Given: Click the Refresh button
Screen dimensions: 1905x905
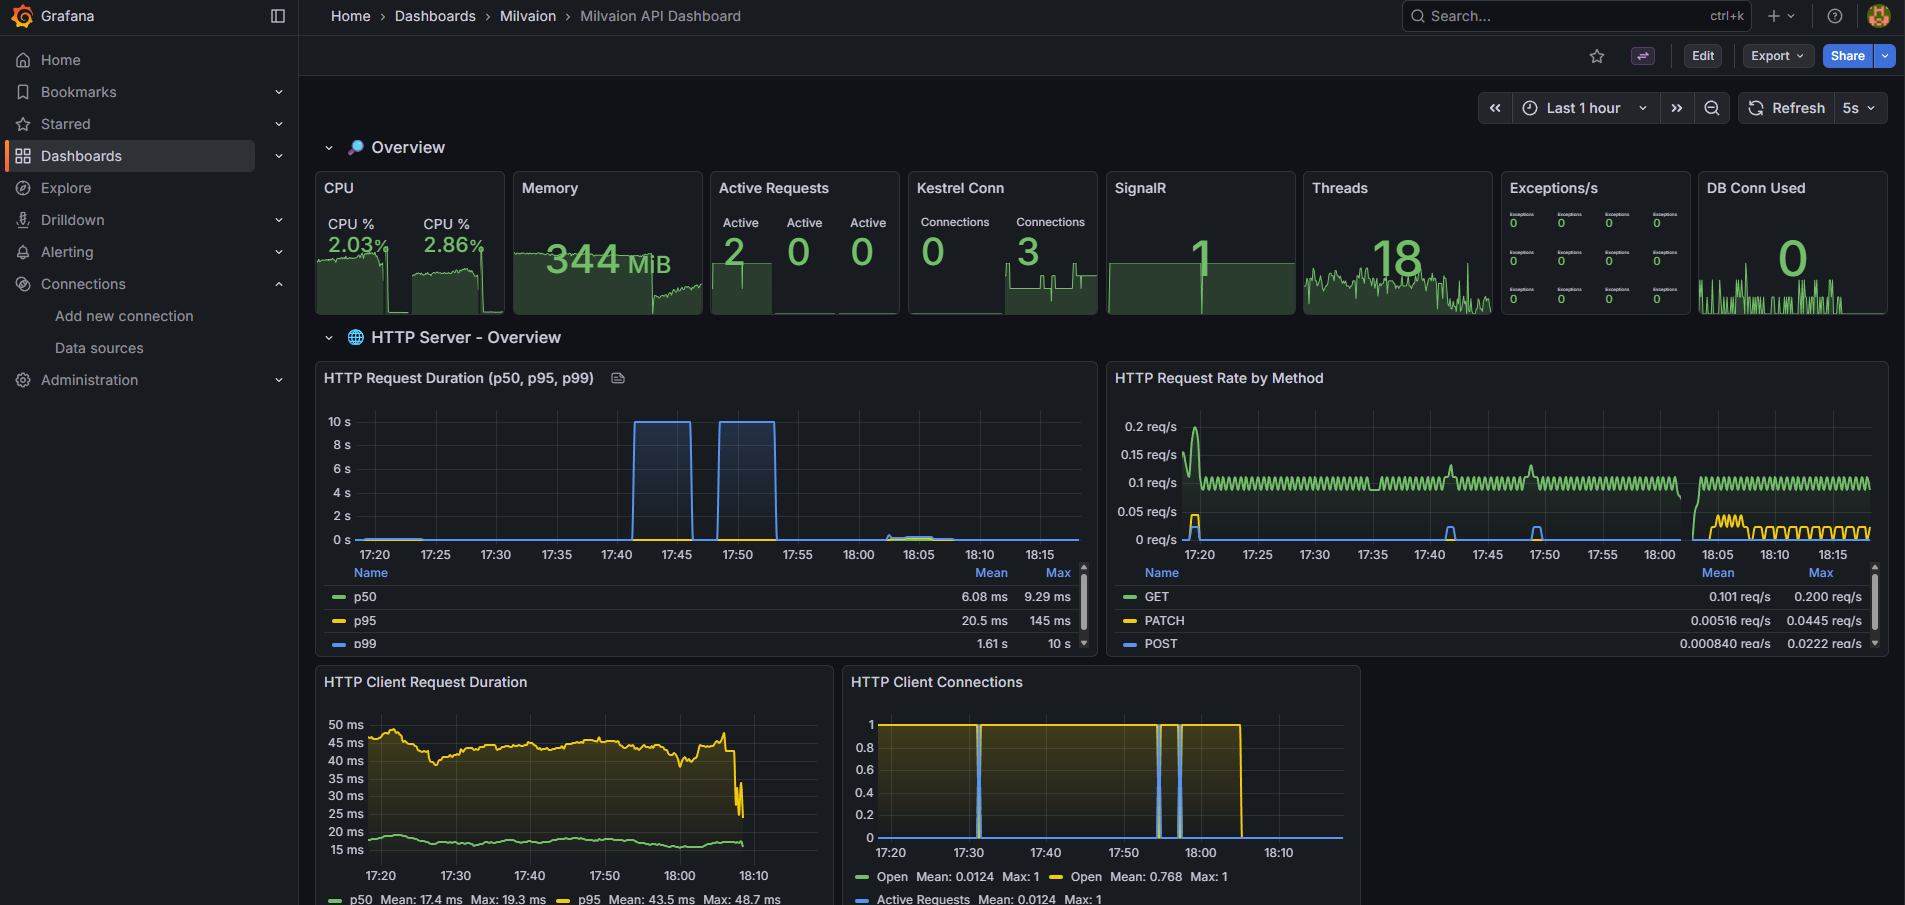Looking at the screenshot, I should (x=1787, y=108).
